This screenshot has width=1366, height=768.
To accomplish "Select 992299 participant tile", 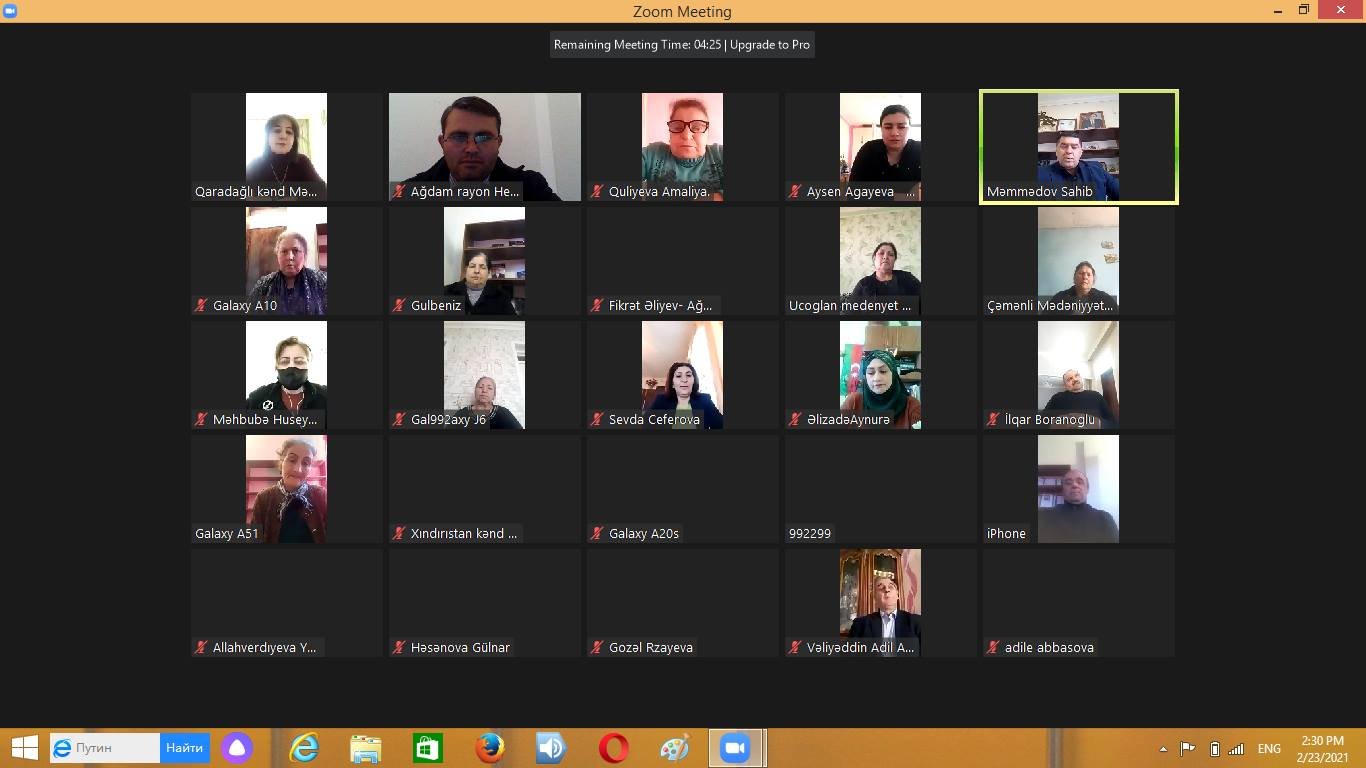I will pos(881,489).
